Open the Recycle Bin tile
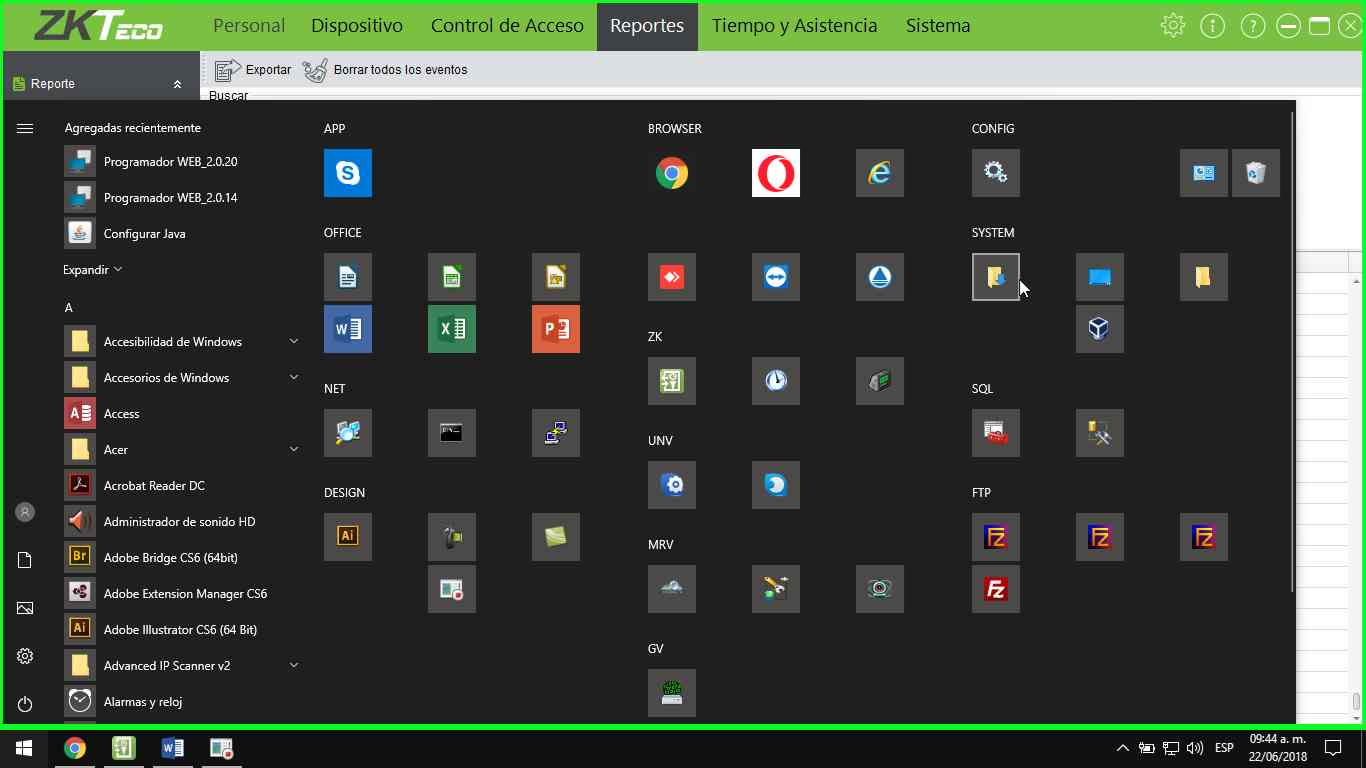This screenshot has width=1366, height=768. [1256, 173]
